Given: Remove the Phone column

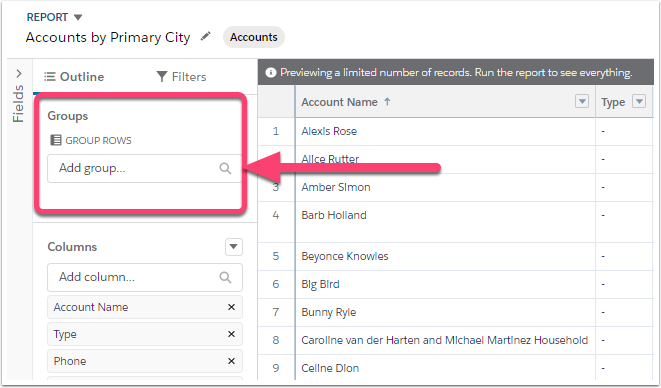Looking at the screenshot, I should (x=231, y=361).
